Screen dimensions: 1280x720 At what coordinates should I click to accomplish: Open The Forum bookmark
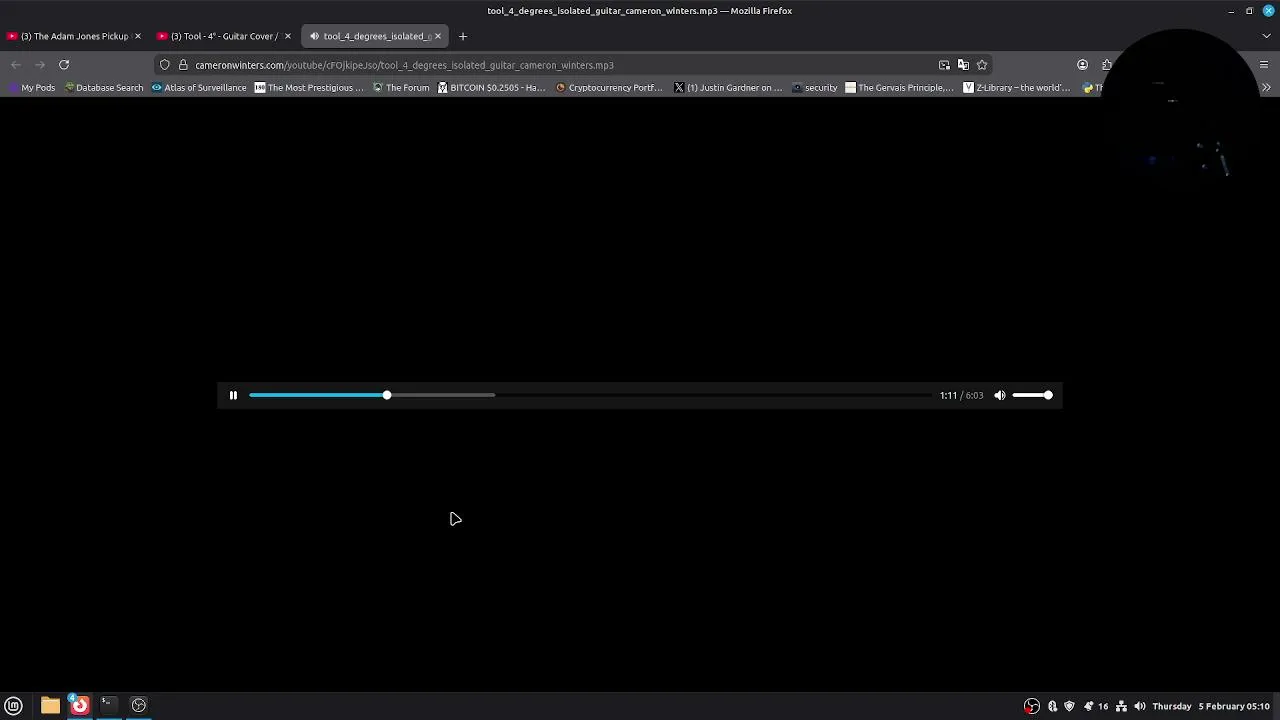tap(401, 88)
